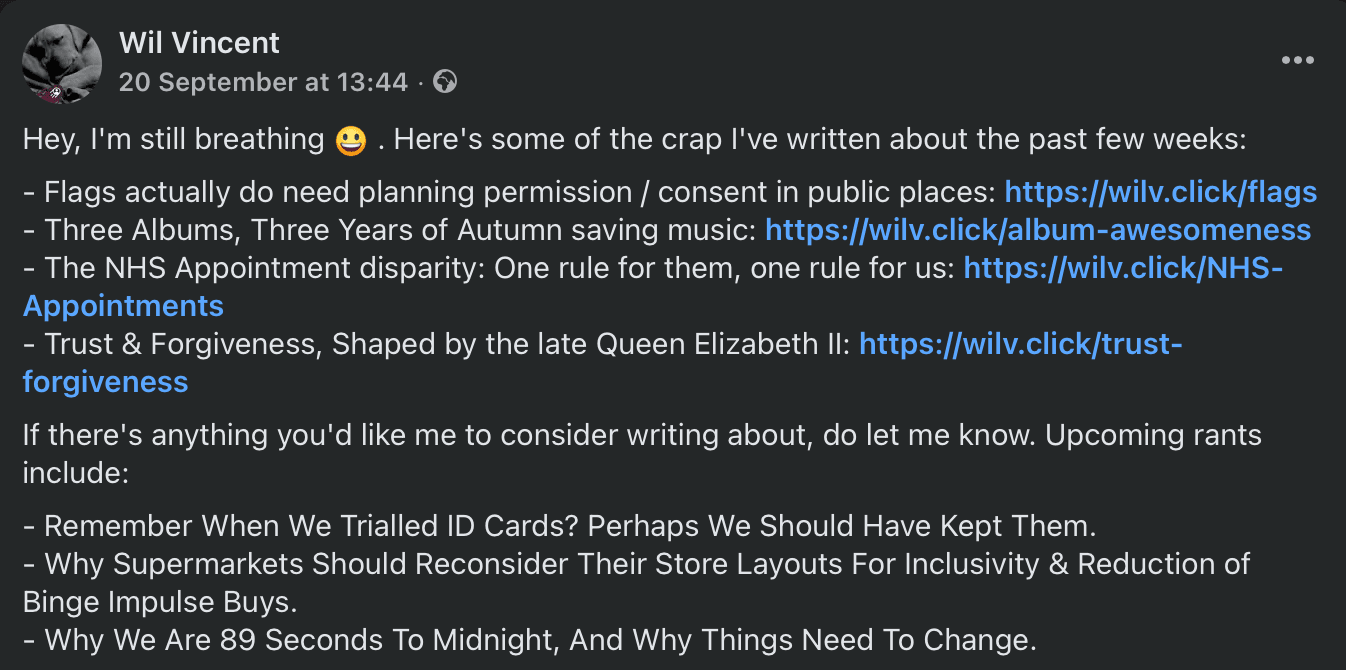Click the 20 September at 13:44 timestamp
The image size is (1346, 670).
263,82
